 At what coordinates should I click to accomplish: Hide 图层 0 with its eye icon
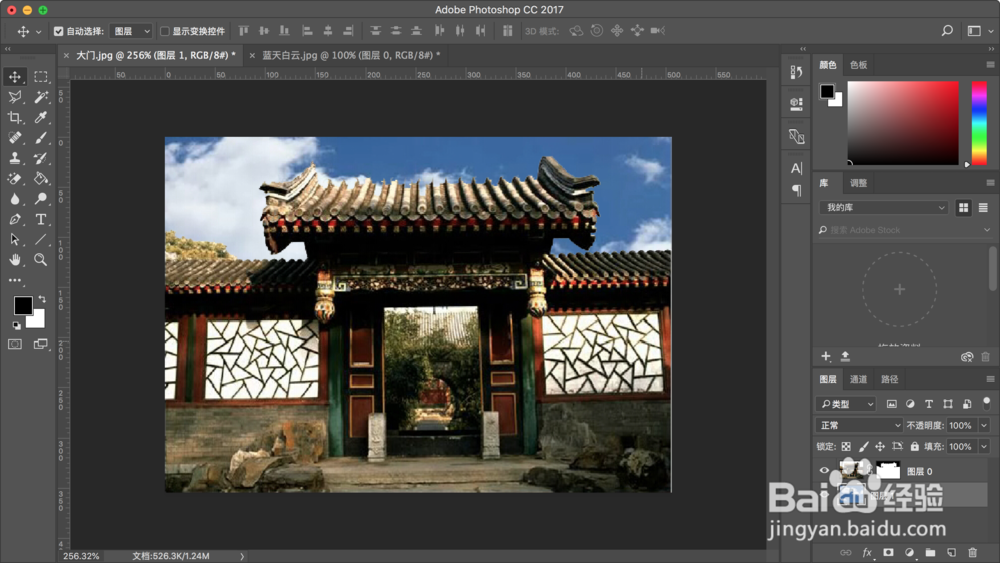(x=824, y=471)
